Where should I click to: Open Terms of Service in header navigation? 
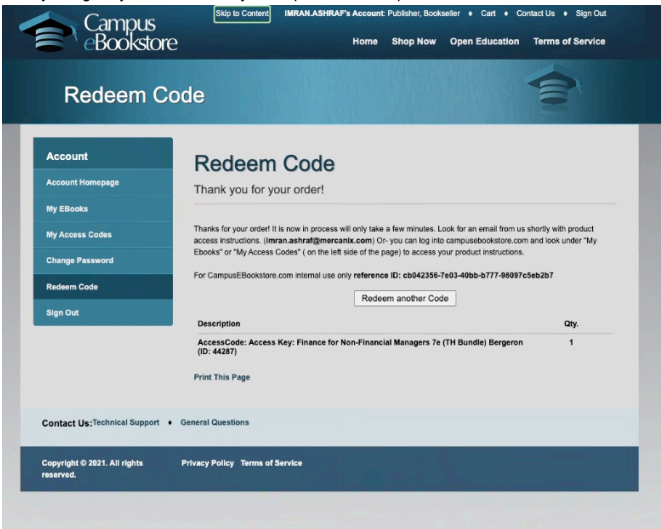[x=569, y=42]
